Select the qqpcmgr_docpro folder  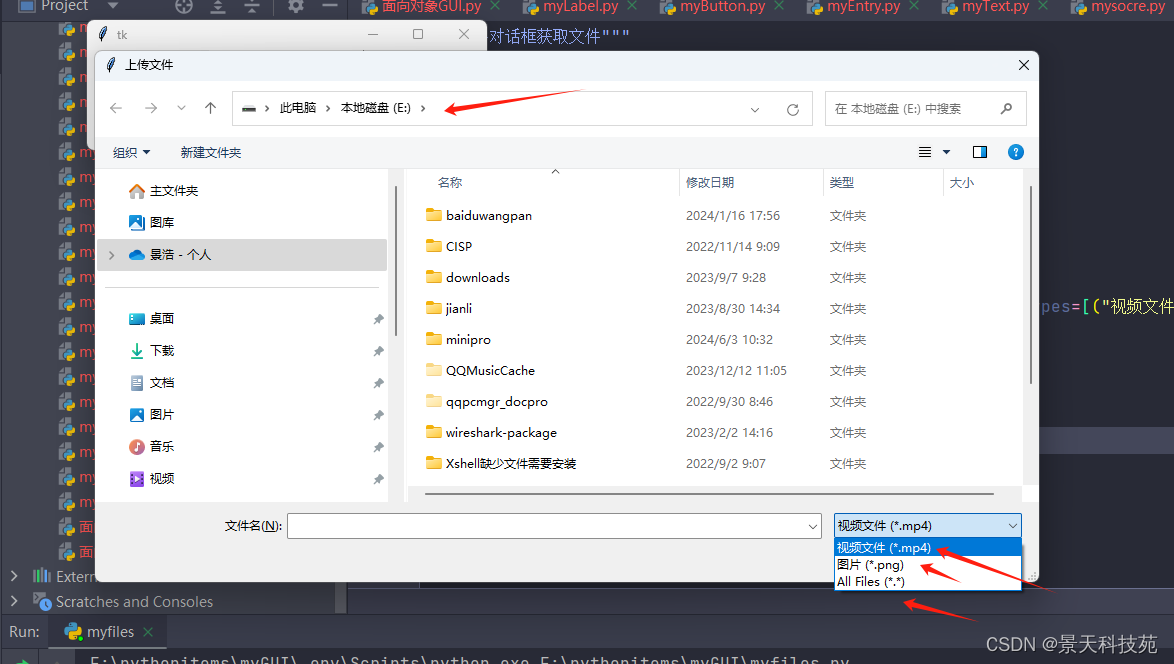pos(496,402)
